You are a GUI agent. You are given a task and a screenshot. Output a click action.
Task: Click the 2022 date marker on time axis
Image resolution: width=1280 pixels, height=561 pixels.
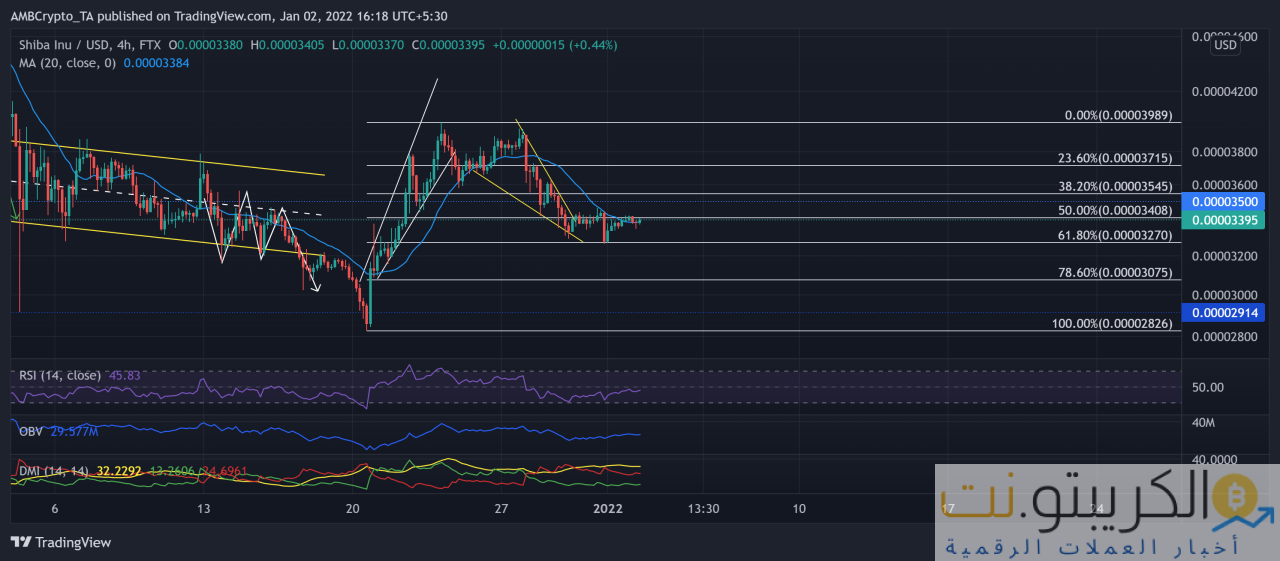(x=608, y=508)
